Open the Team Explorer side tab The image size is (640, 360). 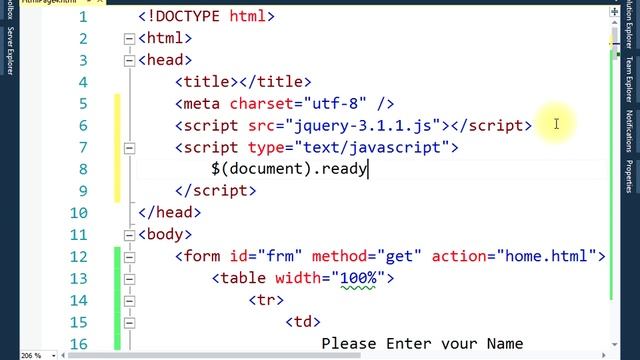click(629, 79)
